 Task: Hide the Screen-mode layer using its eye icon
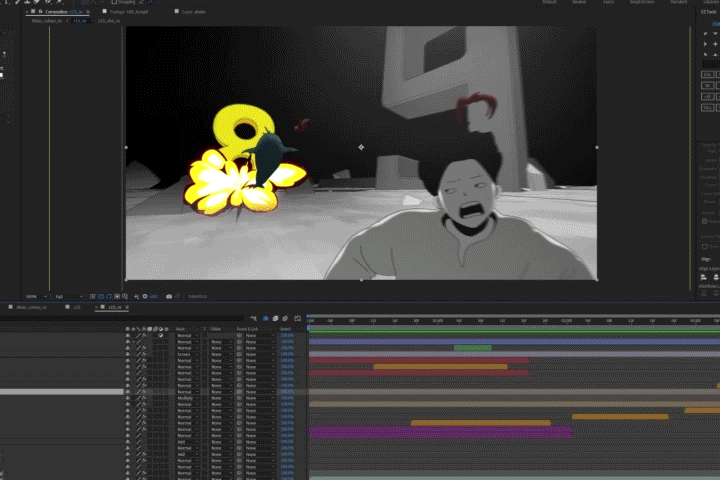pyautogui.click(x=128, y=355)
